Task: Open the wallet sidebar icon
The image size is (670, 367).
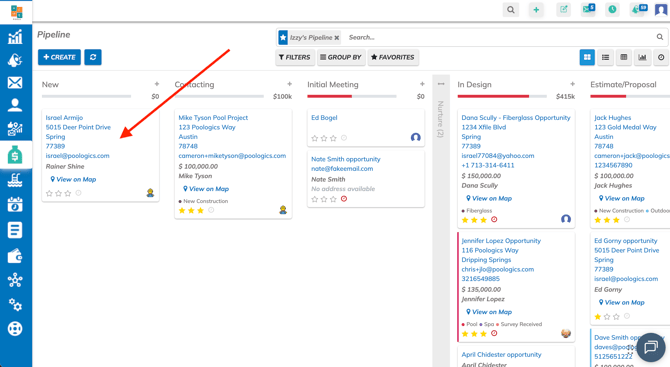Action: click(x=15, y=255)
